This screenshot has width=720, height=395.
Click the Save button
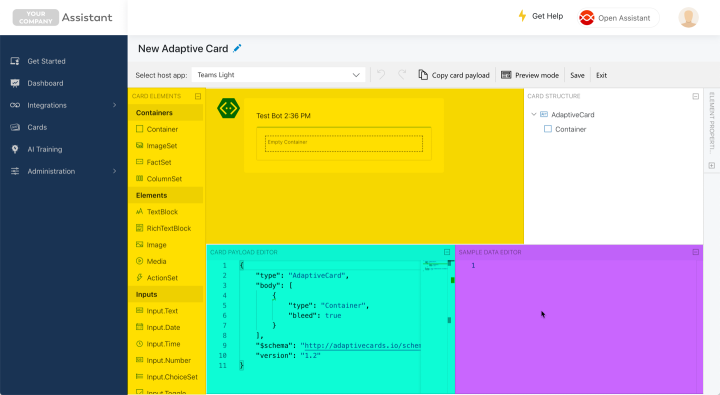[577, 75]
